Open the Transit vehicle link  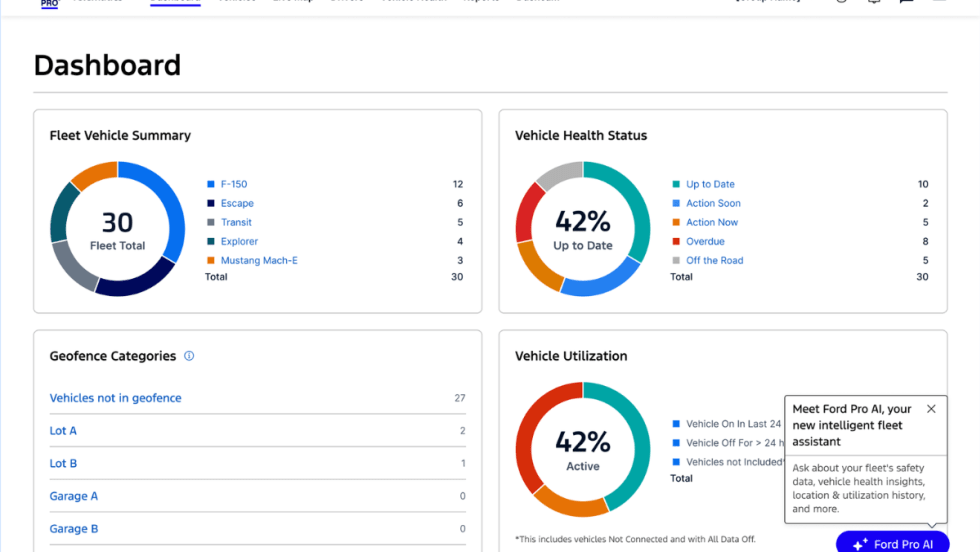point(236,222)
